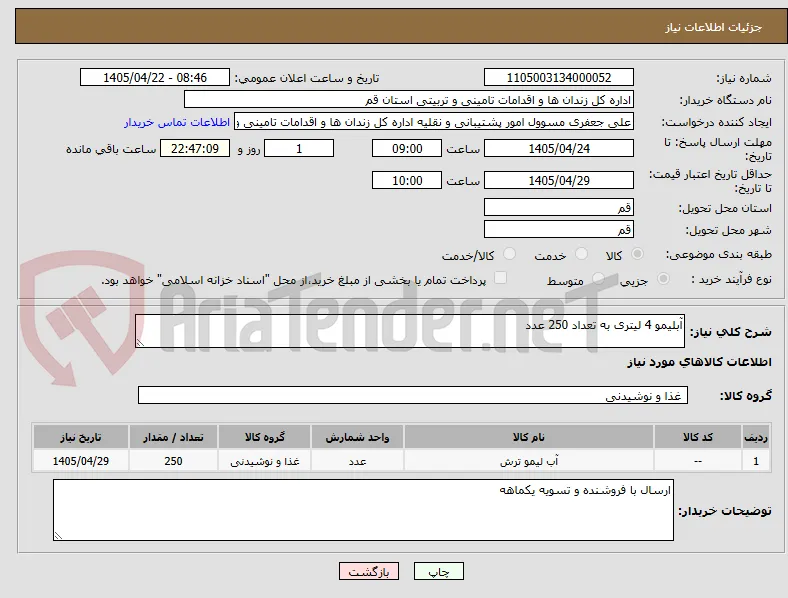Toggle the اسناد خزانه اسلامی payment checkbox

pos(501,278)
